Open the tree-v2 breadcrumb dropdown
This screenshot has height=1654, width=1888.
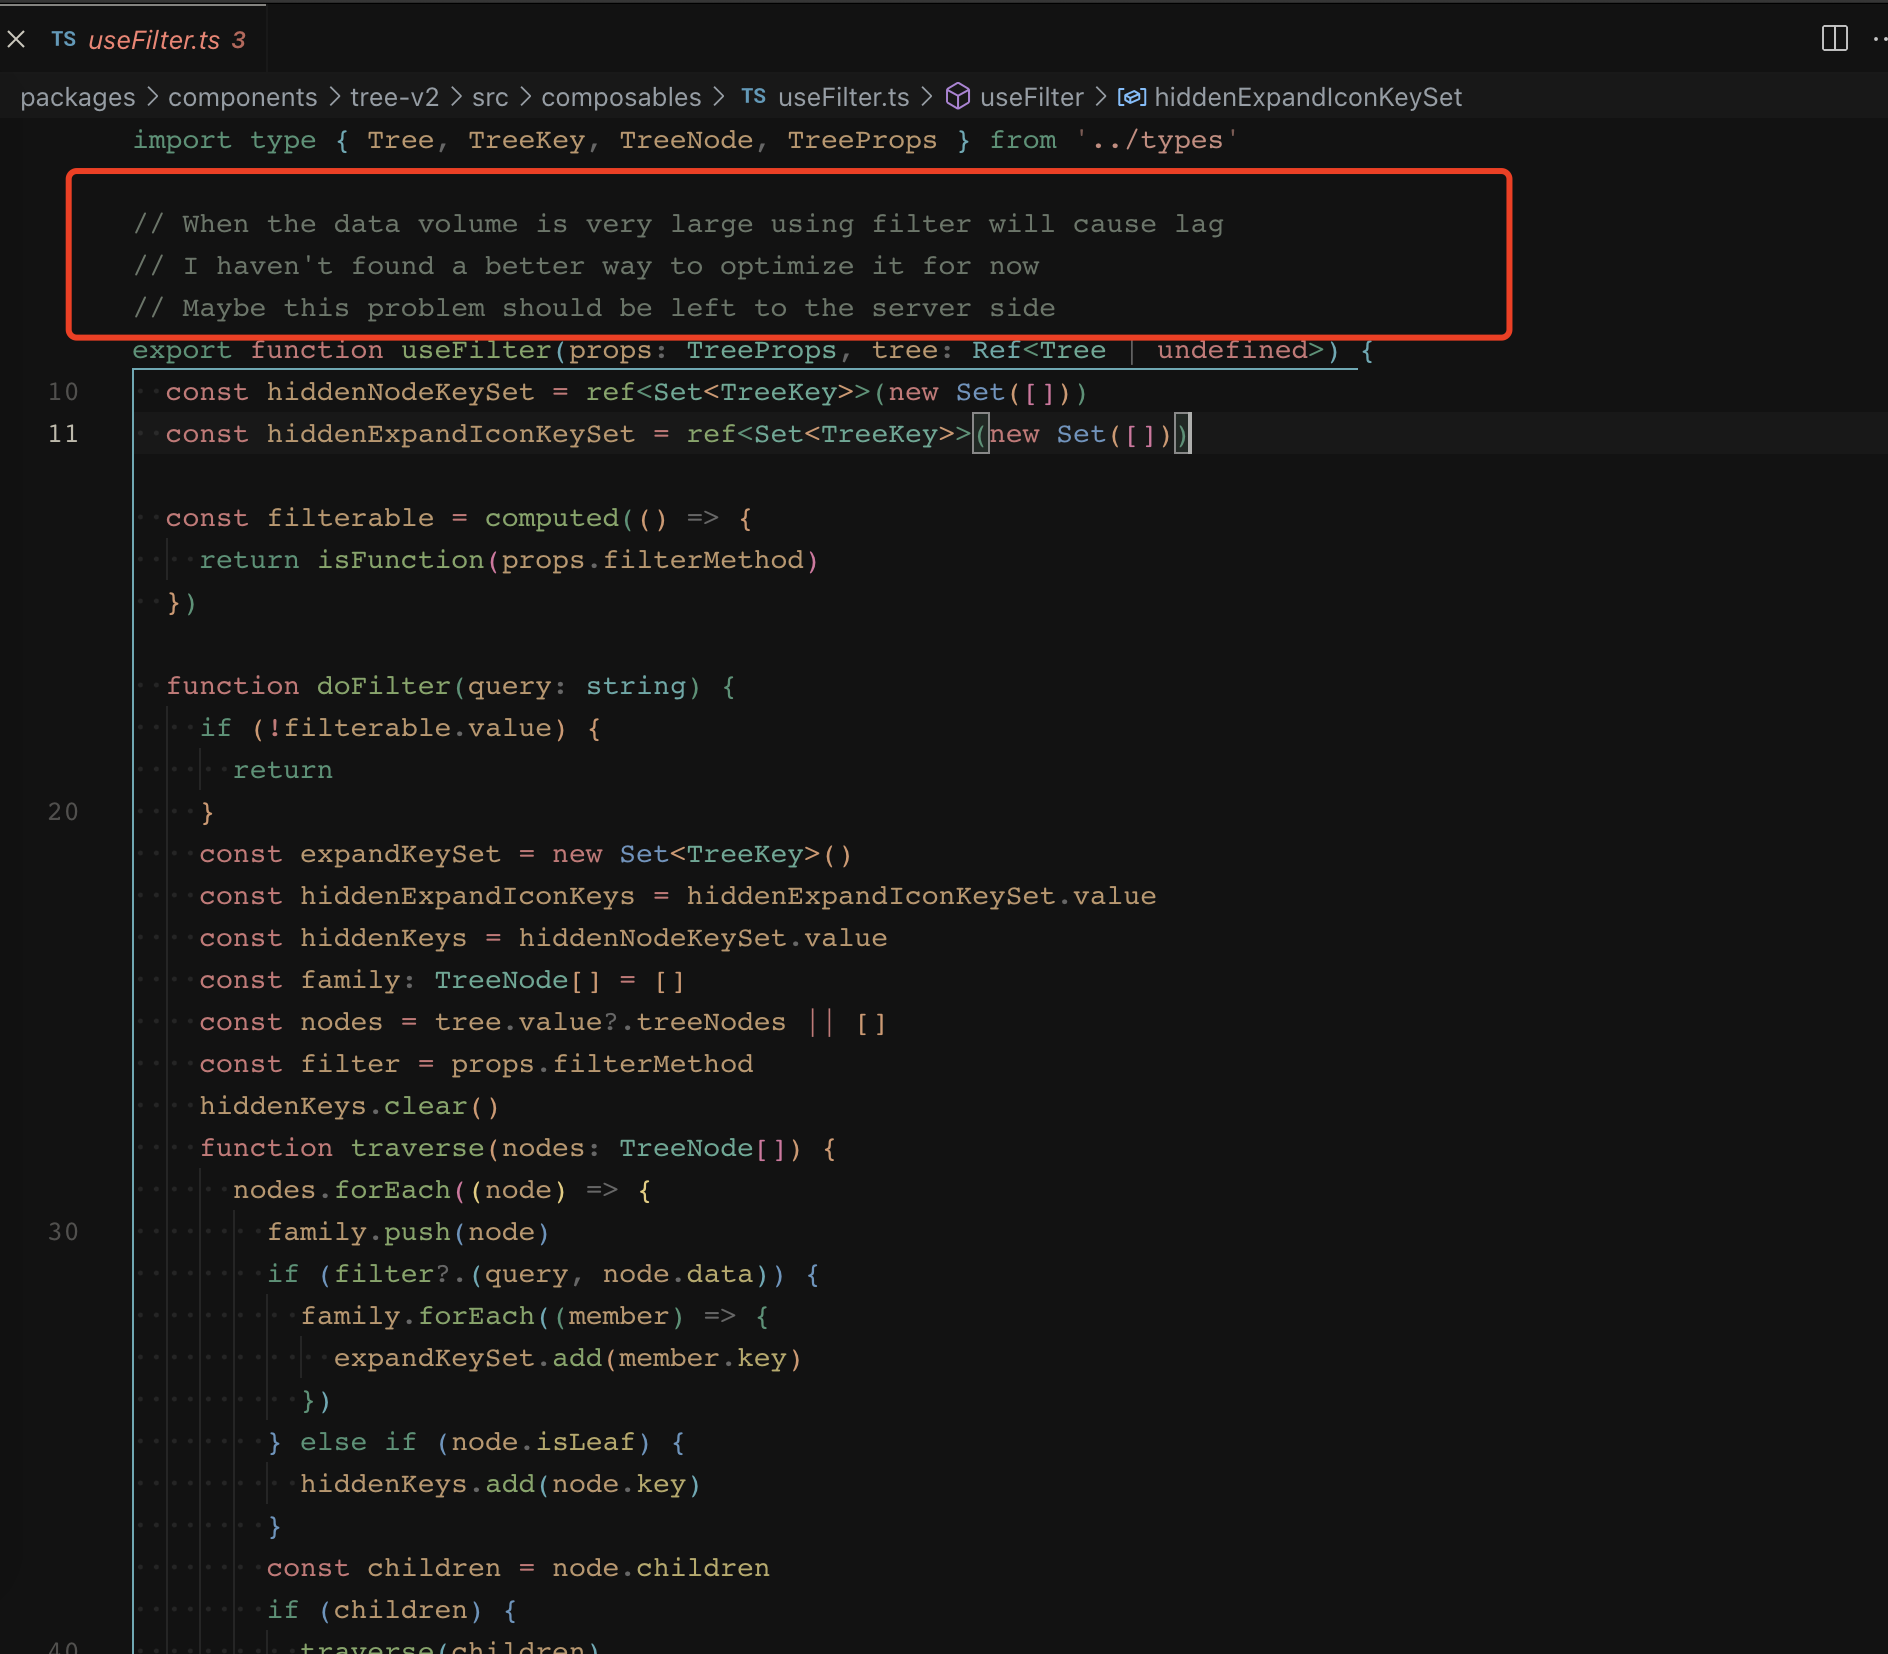tap(393, 97)
